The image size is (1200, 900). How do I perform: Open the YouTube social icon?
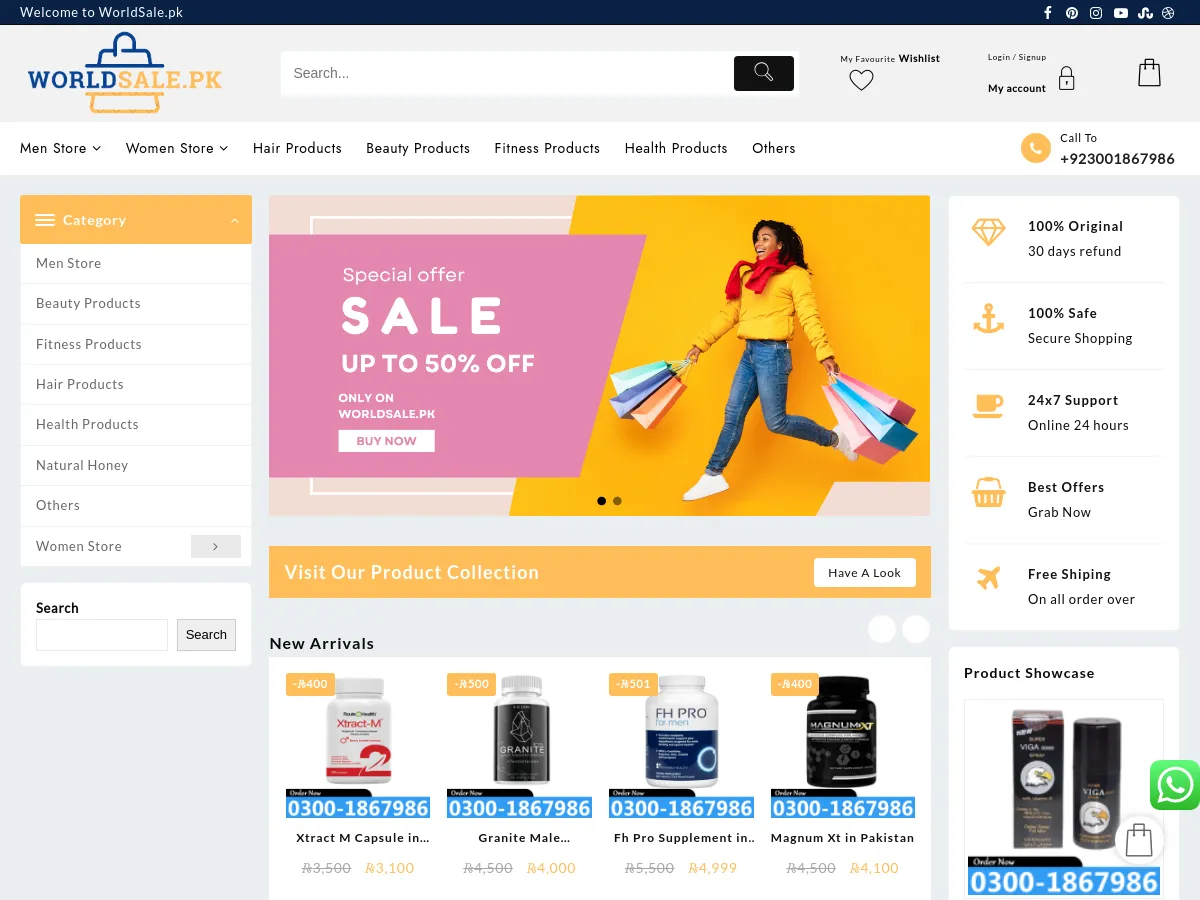pos(1121,12)
